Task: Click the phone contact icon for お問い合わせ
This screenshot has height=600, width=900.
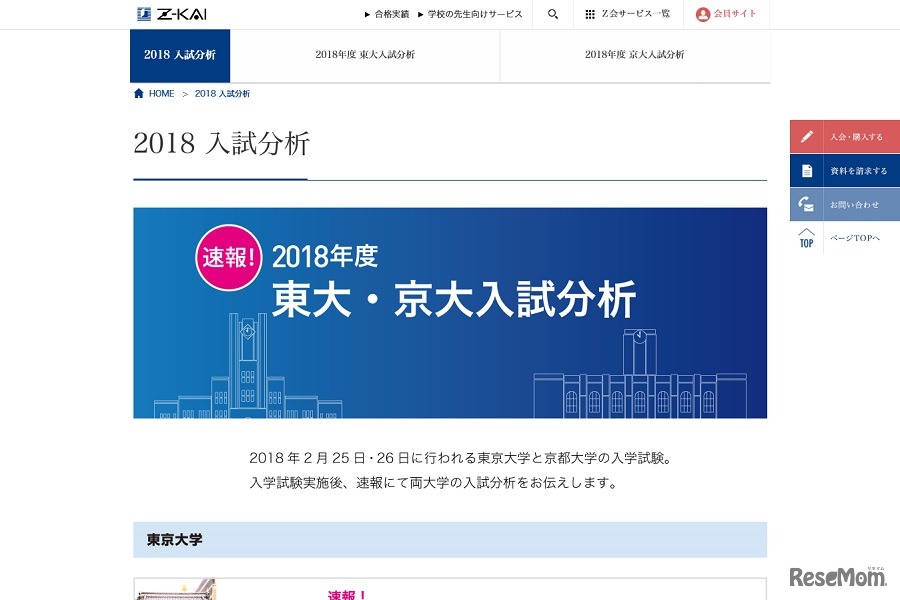Action: 806,203
